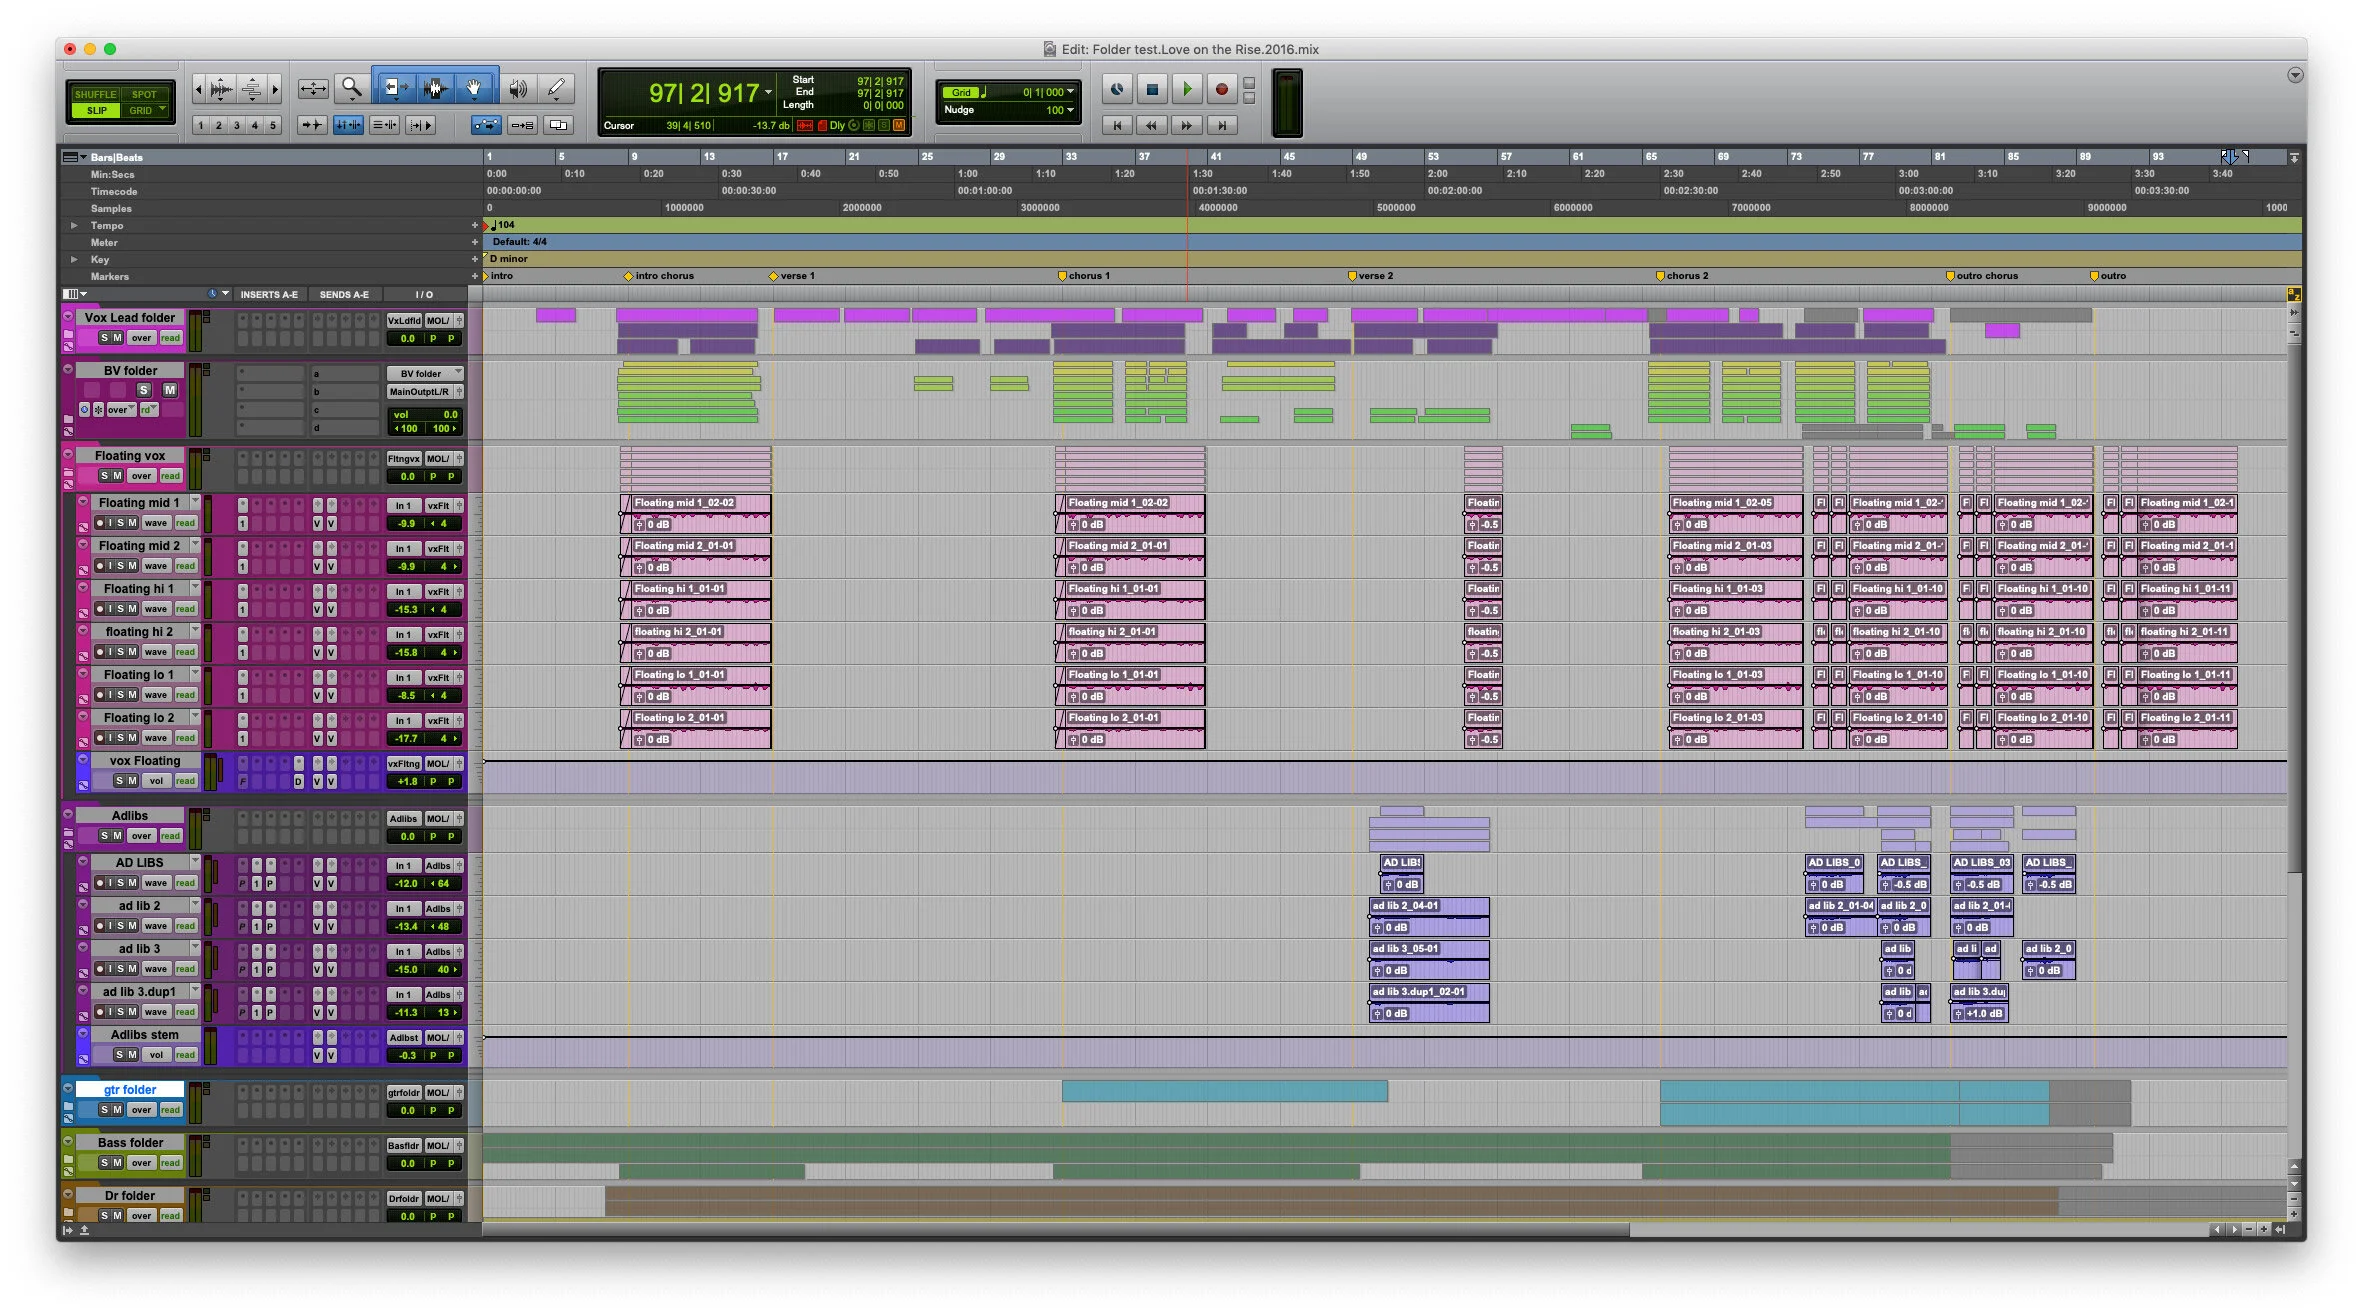
Task: Click the Stop transport button
Action: click(1152, 89)
